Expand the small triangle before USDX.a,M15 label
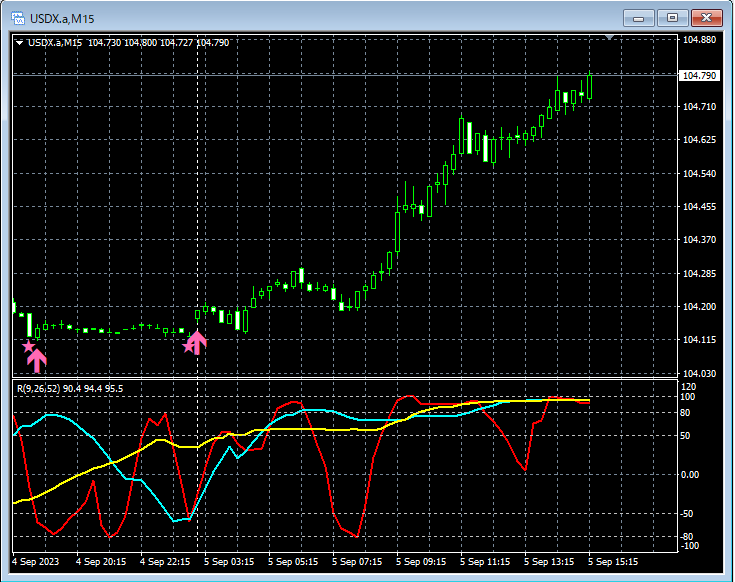 19,43
